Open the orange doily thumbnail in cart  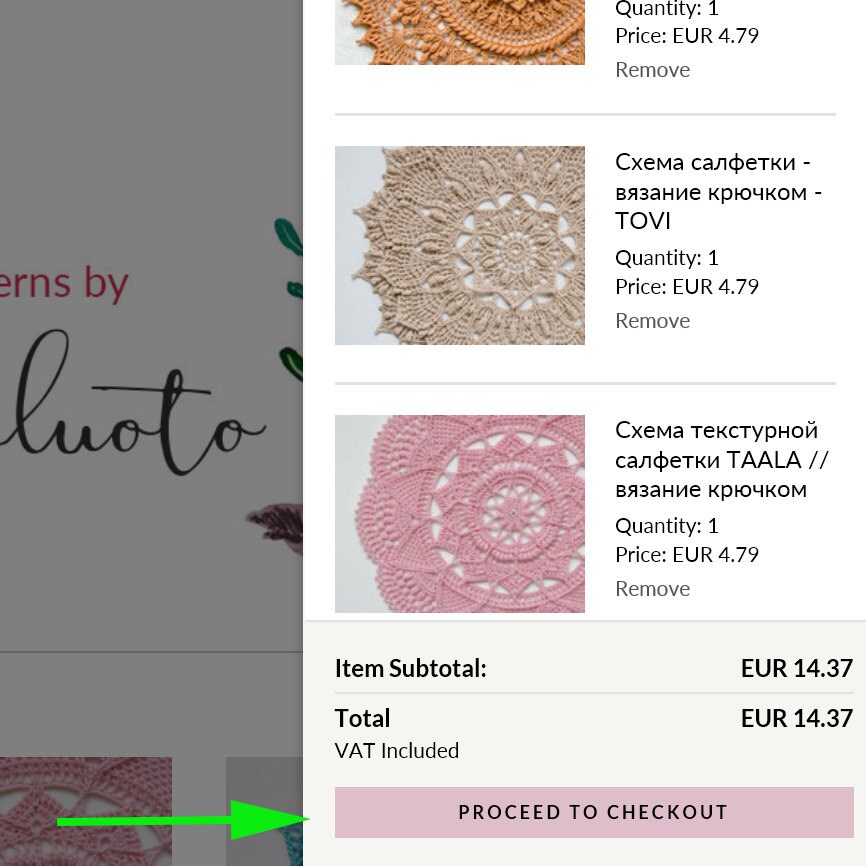460,32
